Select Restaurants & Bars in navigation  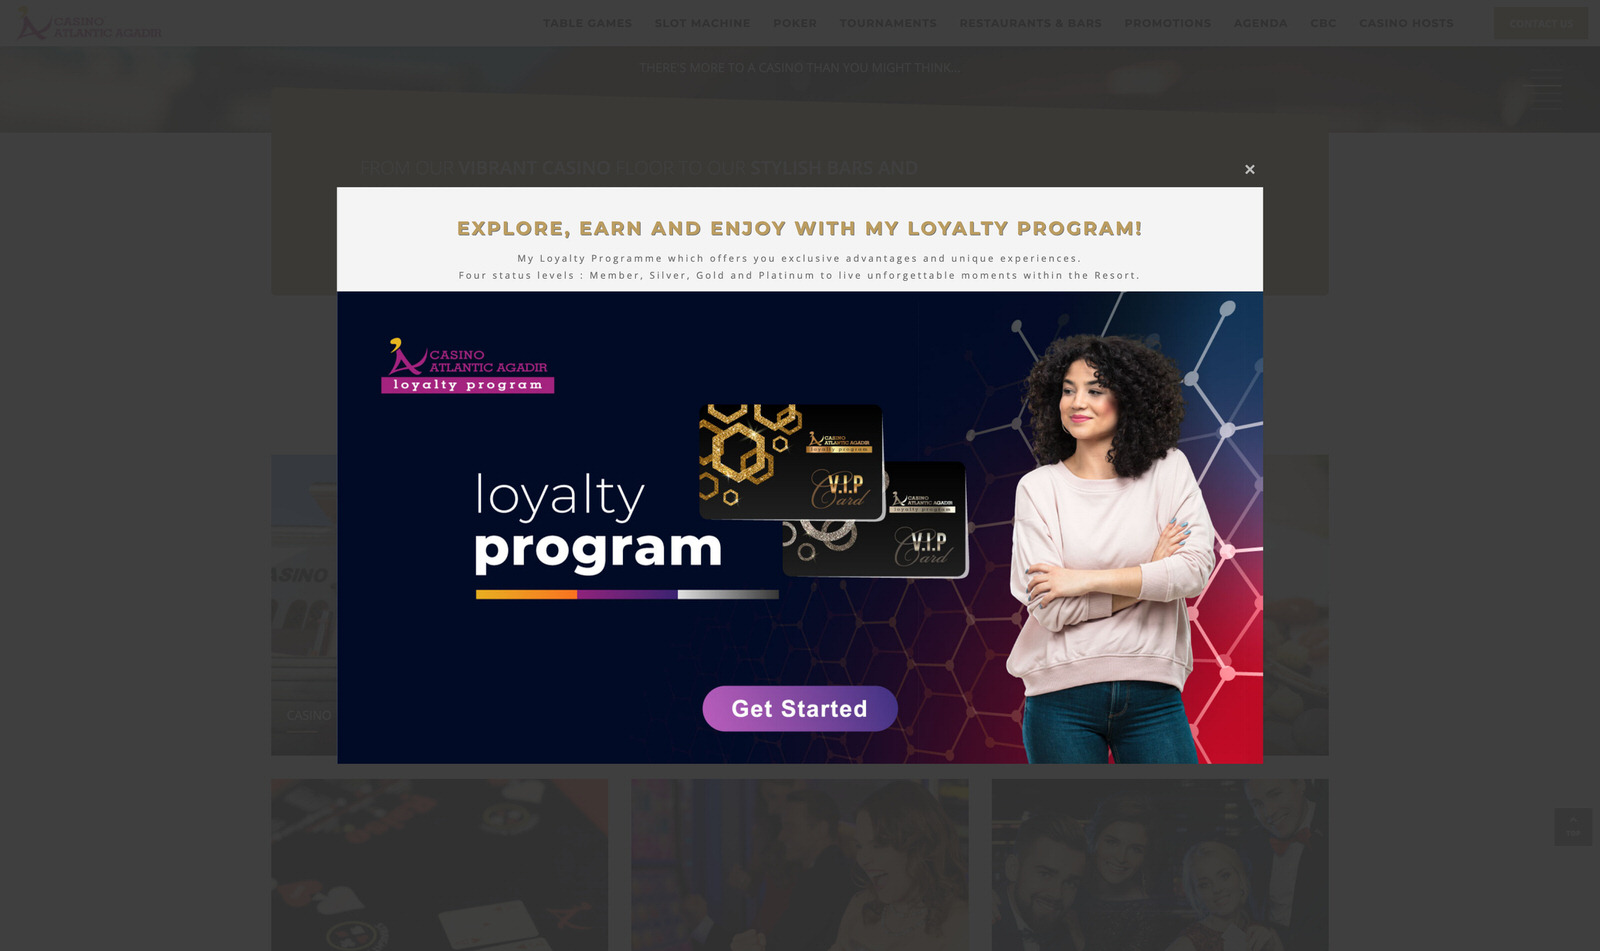(1030, 23)
